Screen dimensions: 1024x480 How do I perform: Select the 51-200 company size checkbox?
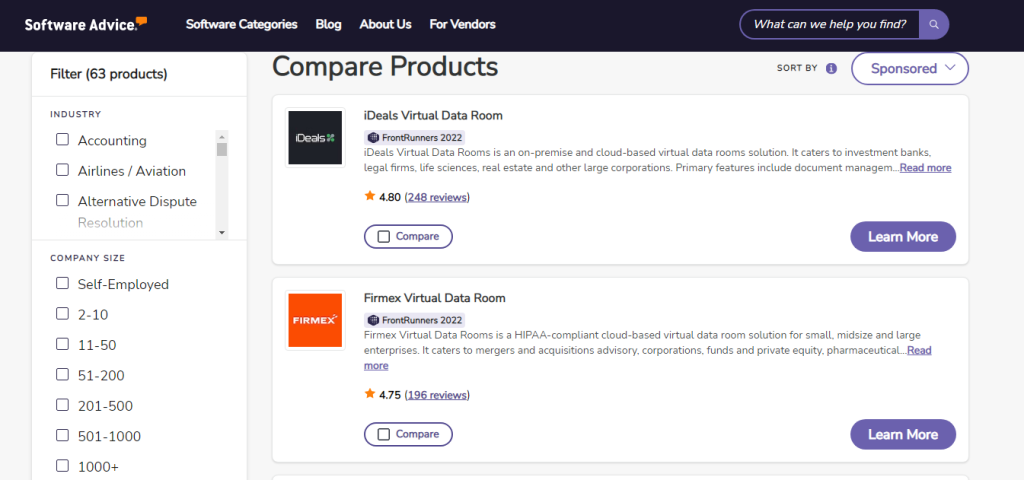(62, 375)
